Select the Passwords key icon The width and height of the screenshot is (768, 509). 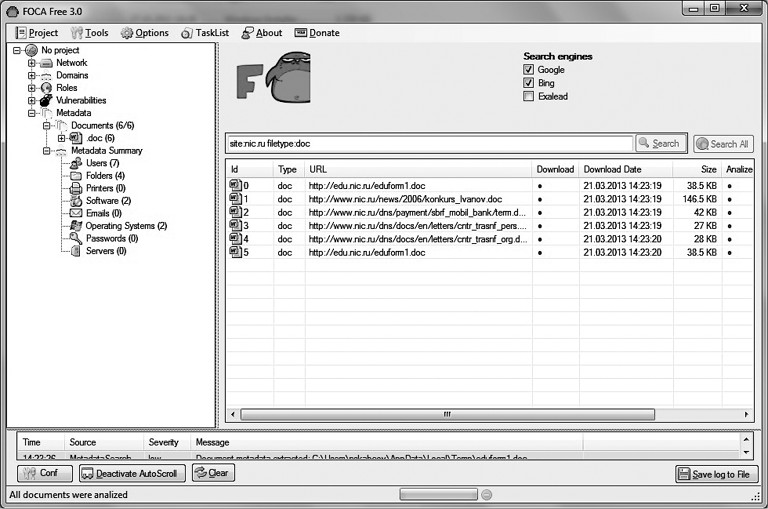(77, 238)
